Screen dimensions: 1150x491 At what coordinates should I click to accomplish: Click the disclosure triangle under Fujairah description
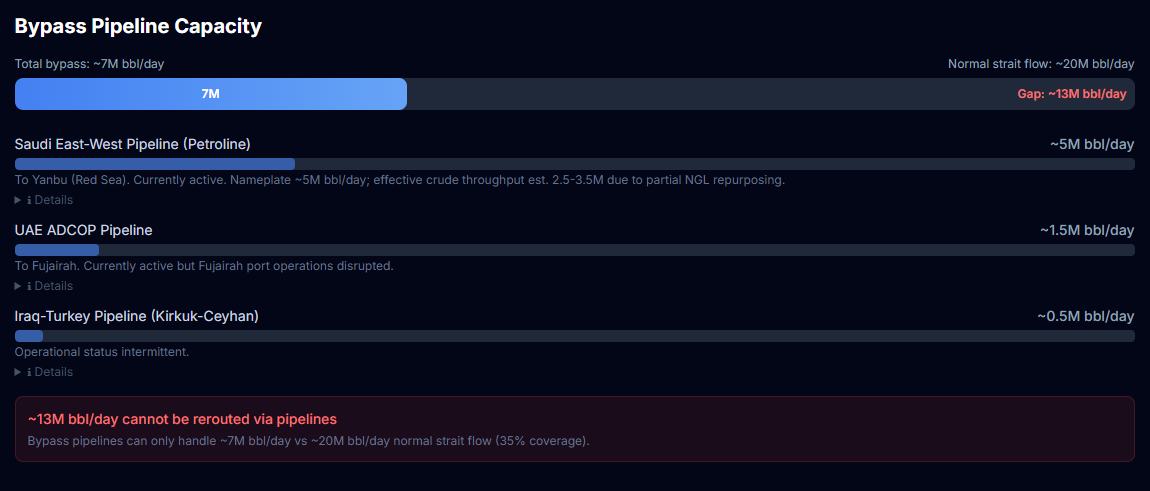click(18, 285)
